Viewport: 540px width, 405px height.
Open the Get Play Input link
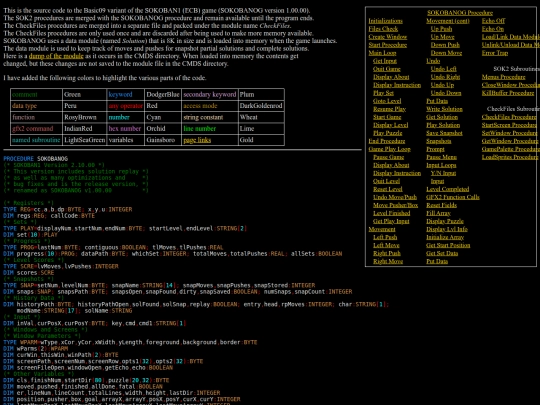pyautogui.click(x=391, y=221)
